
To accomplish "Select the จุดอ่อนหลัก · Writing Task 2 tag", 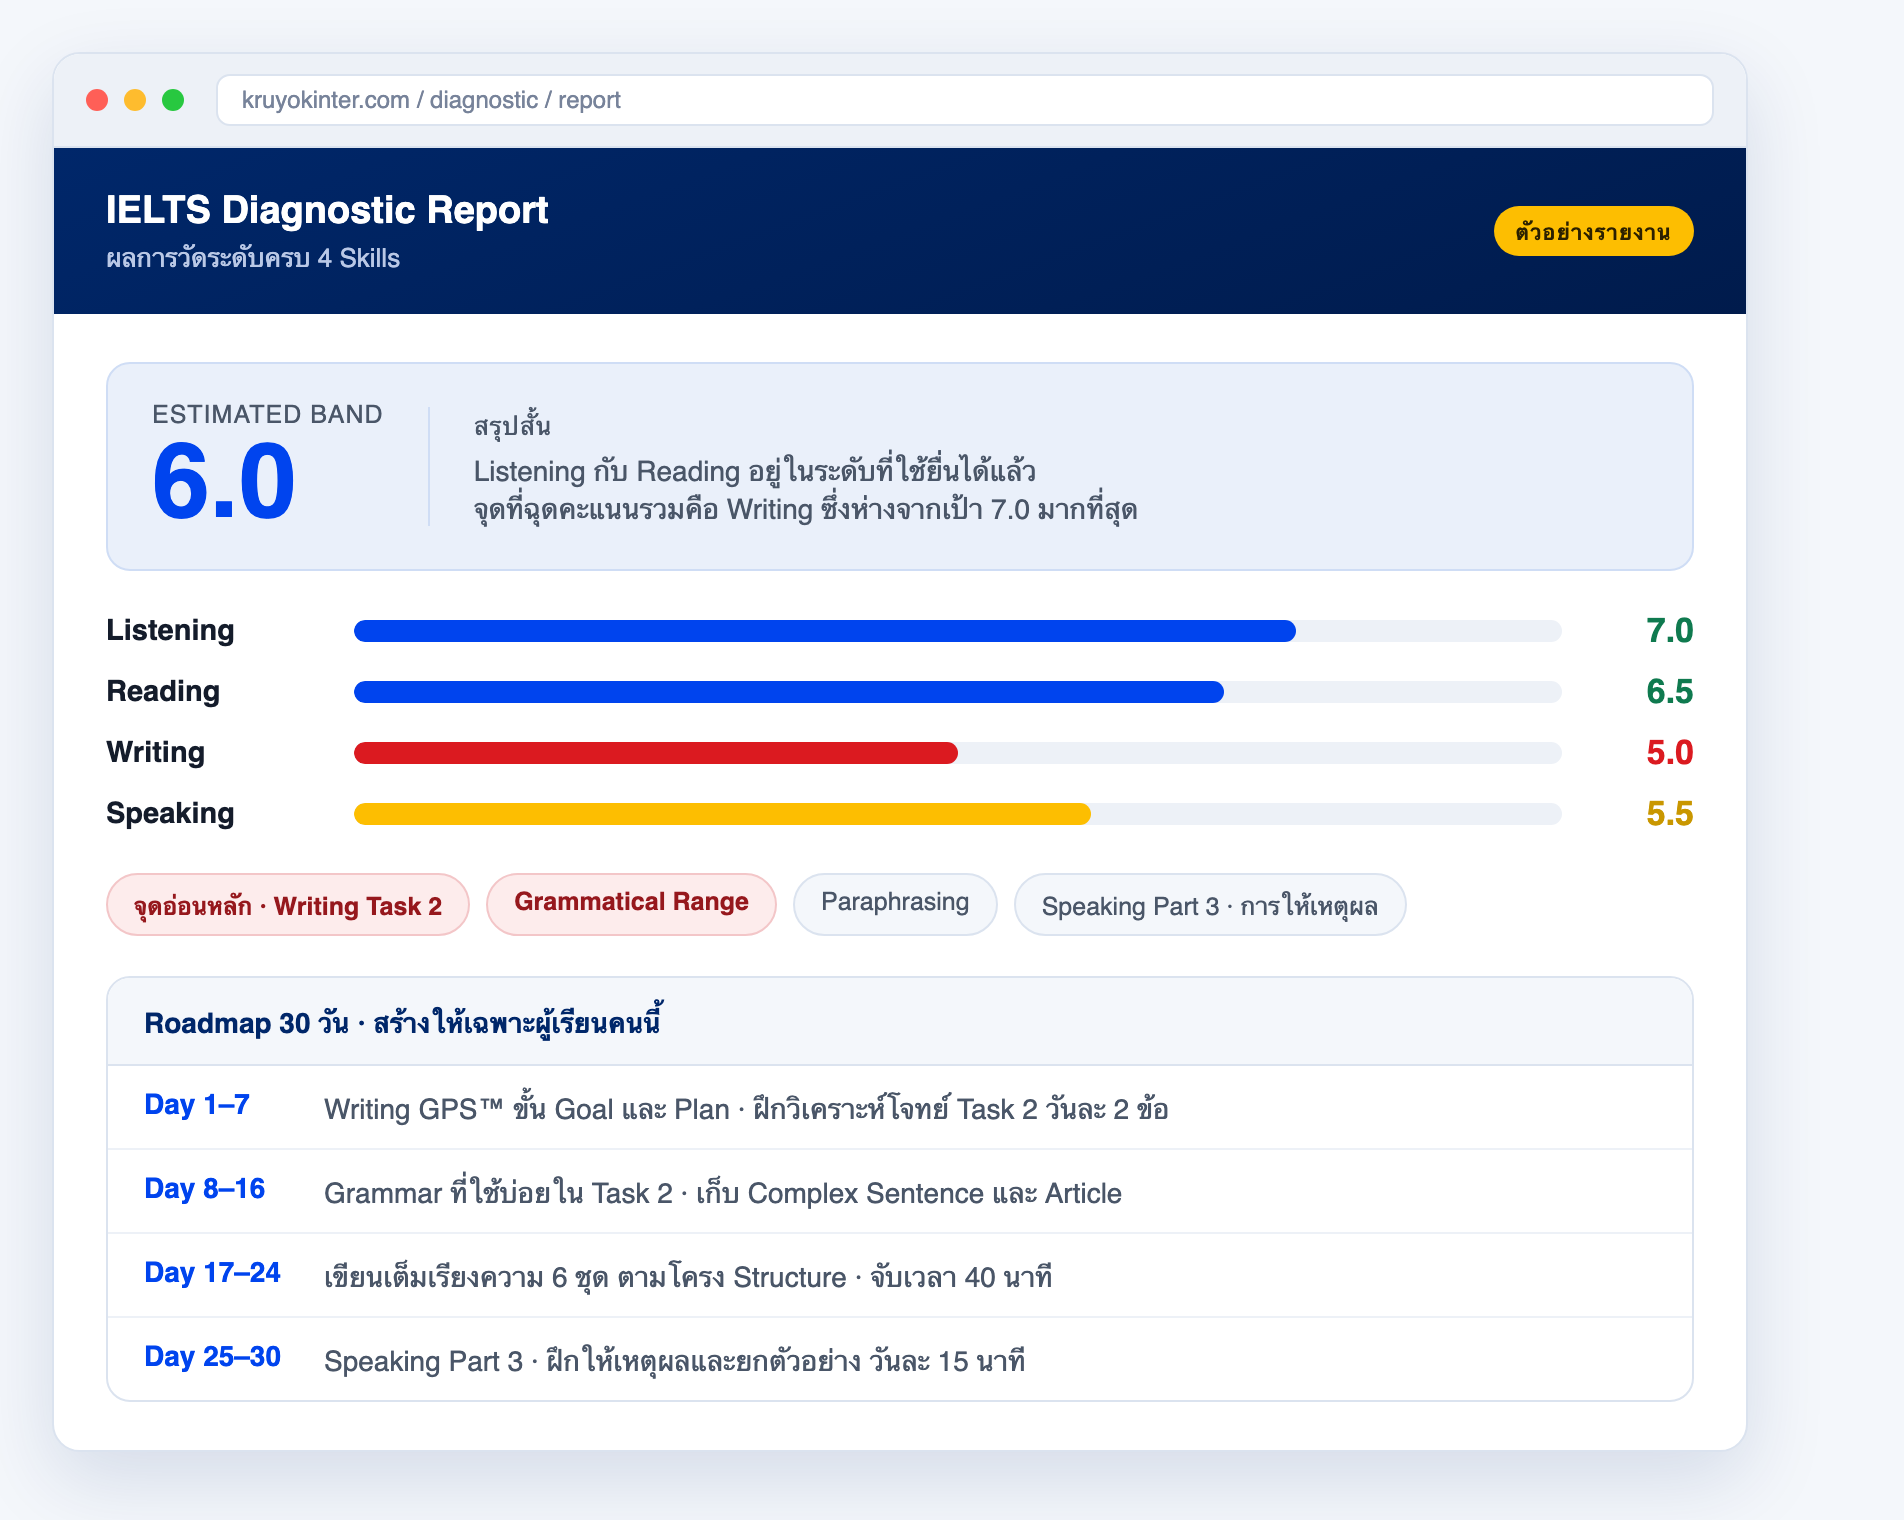I will (x=288, y=905).
